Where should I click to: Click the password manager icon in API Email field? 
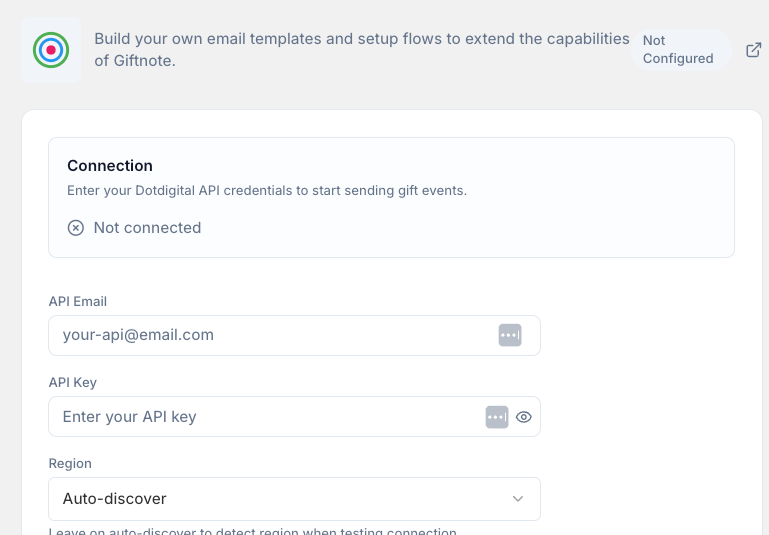510,335
